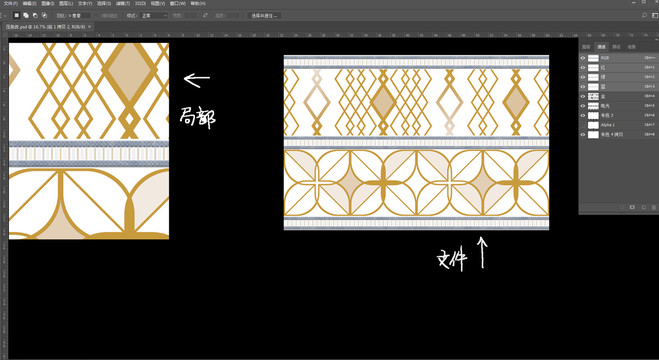
Task: Load channel as selection icon
Action: point(622,207)
